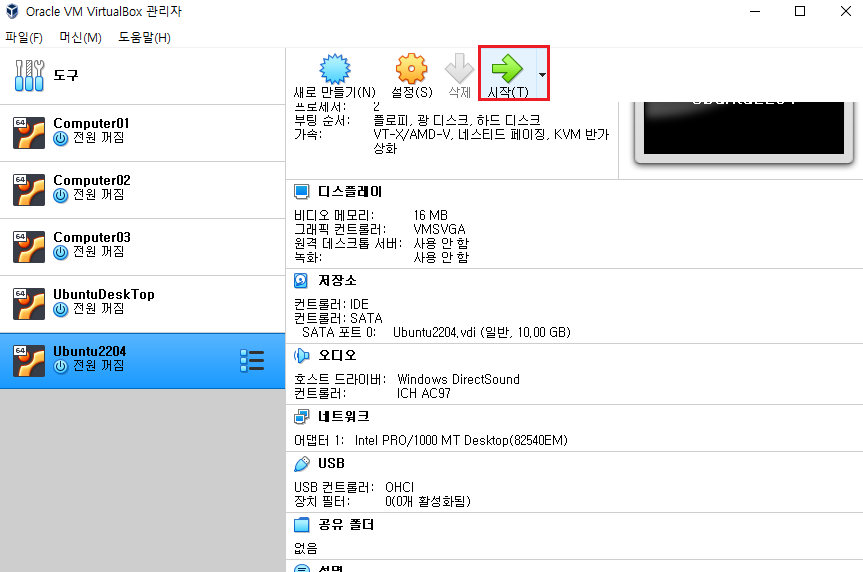Click the UbuntuDeskTop OS icon
The image size is (863, 572).
pyautogui.click(x=29, y=304)
